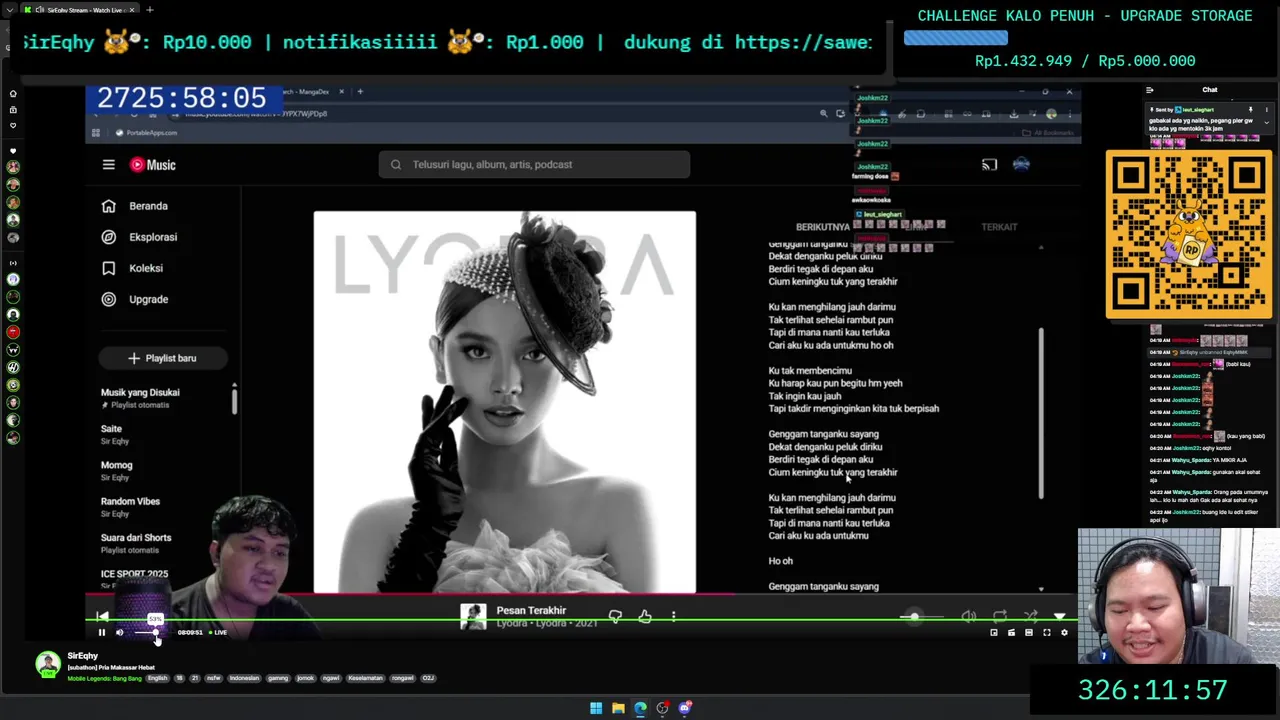Screen dimensions: 1280x720
Task: Click the cast to device icon
Action: (x=989, y=165)
